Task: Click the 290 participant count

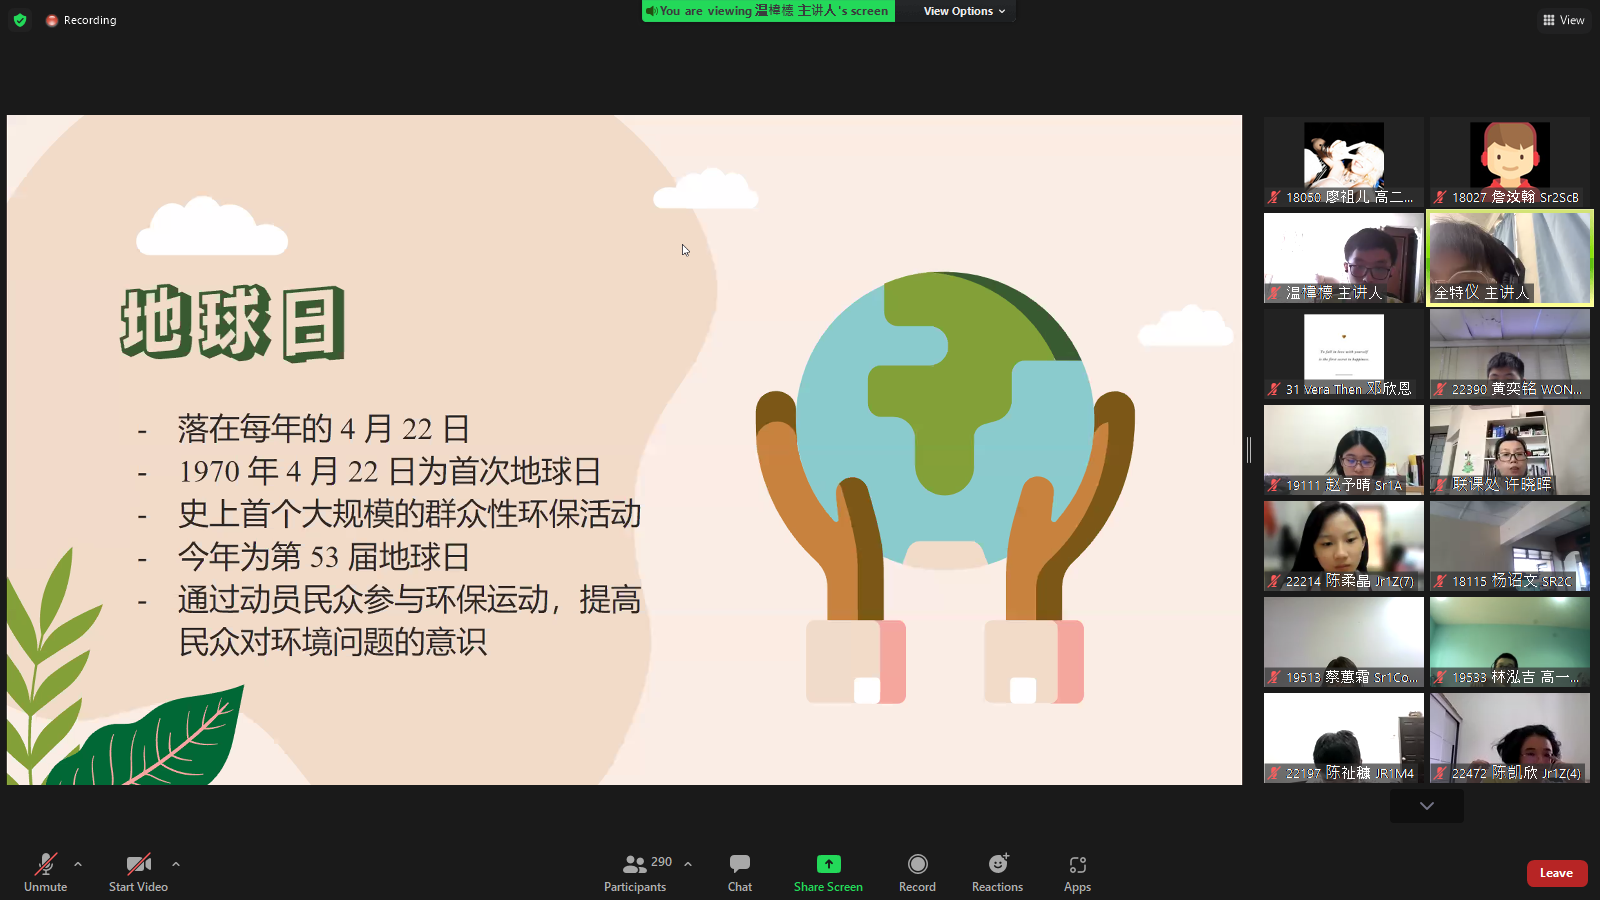Action: (x=661, y=862)
